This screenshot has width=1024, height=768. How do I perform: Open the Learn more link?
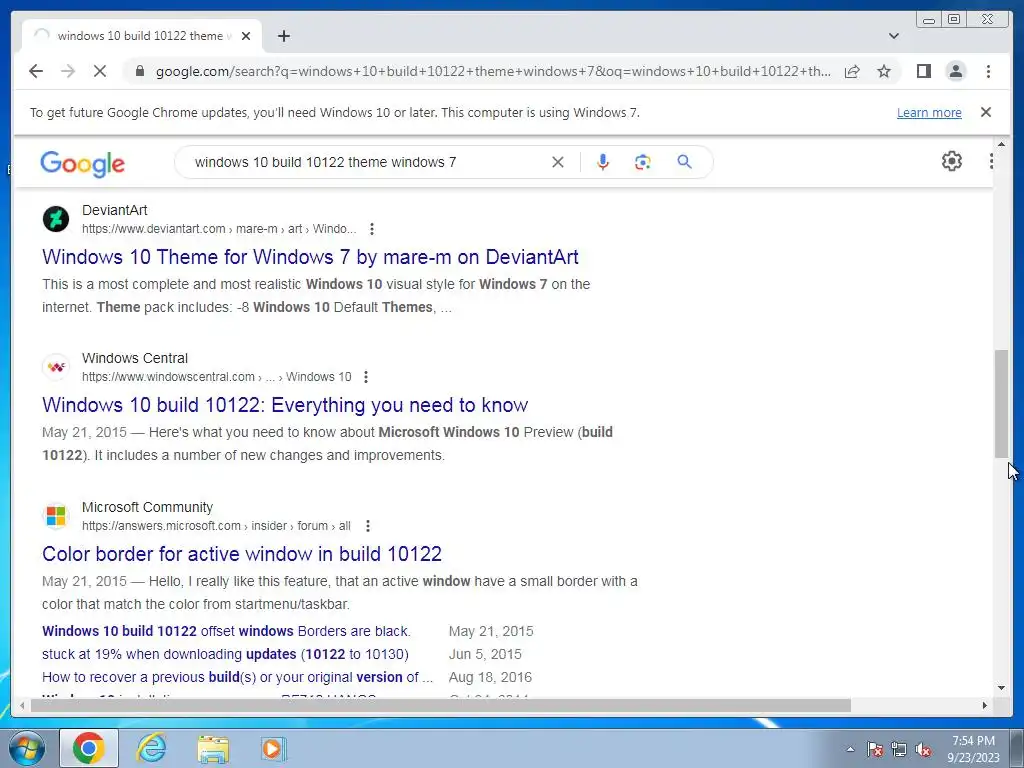point(929,112)
